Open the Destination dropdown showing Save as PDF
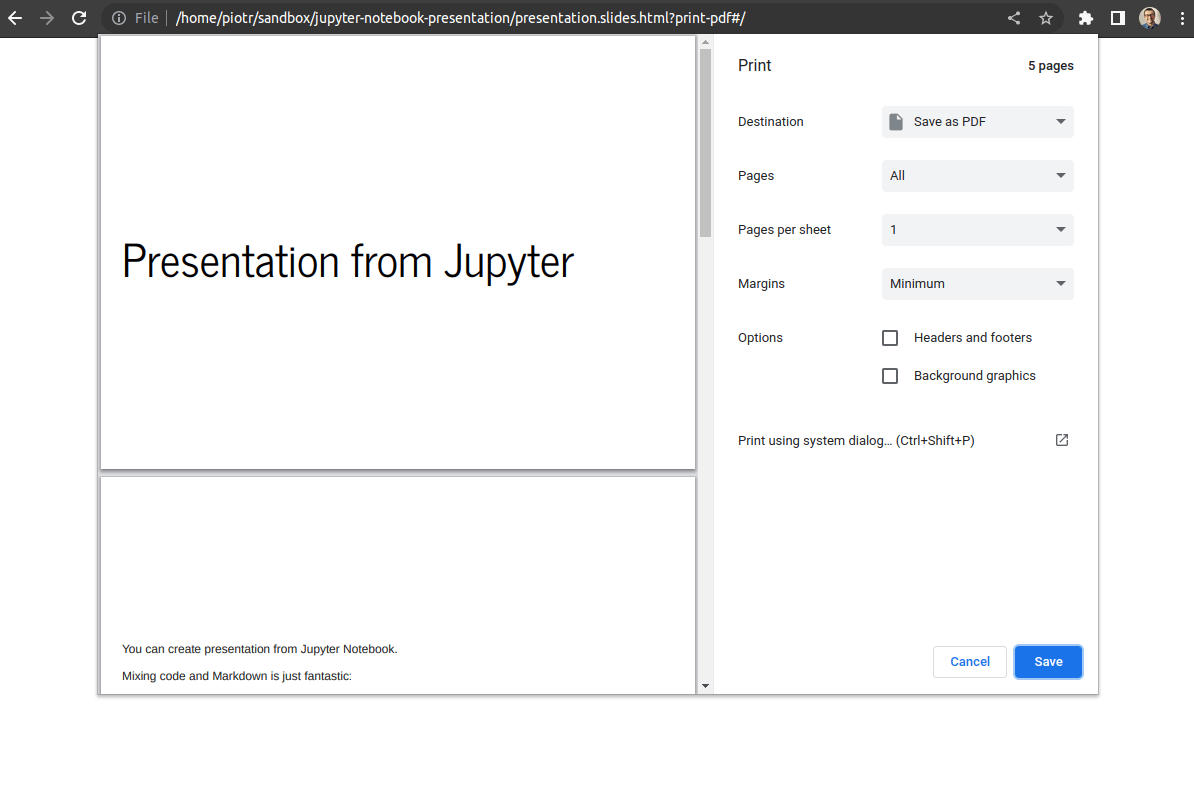1194x794 pixels. [x=977, y=121]
